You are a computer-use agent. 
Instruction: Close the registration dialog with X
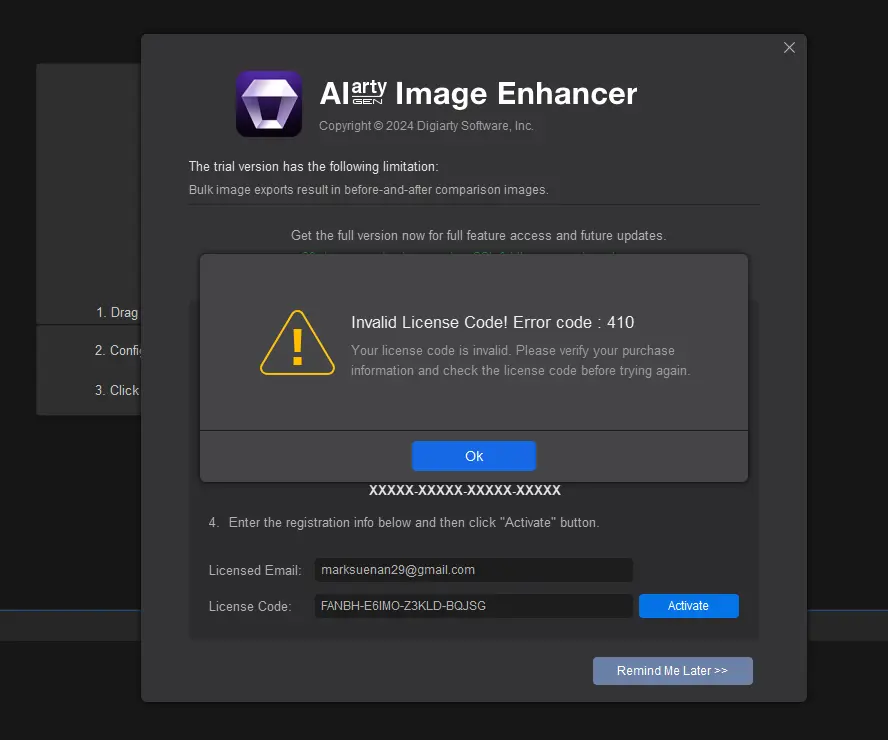coord(789,48)
